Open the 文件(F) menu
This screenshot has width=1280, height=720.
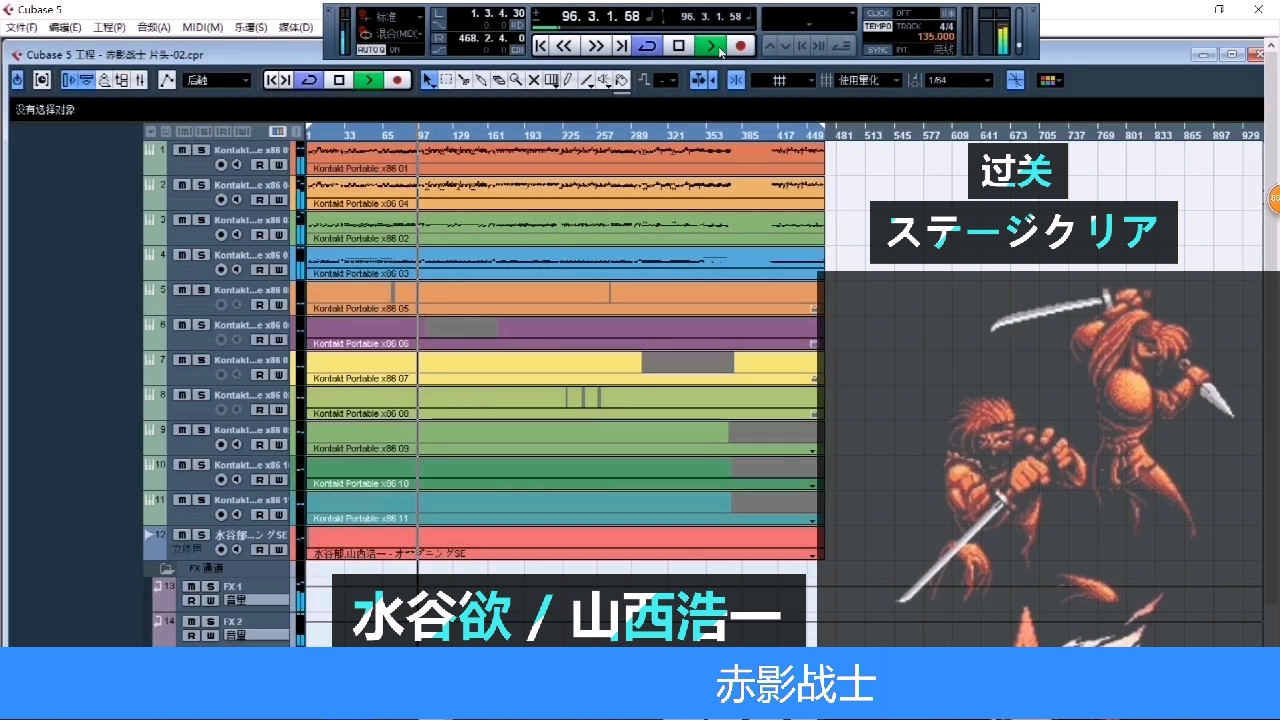coord(21,27)
